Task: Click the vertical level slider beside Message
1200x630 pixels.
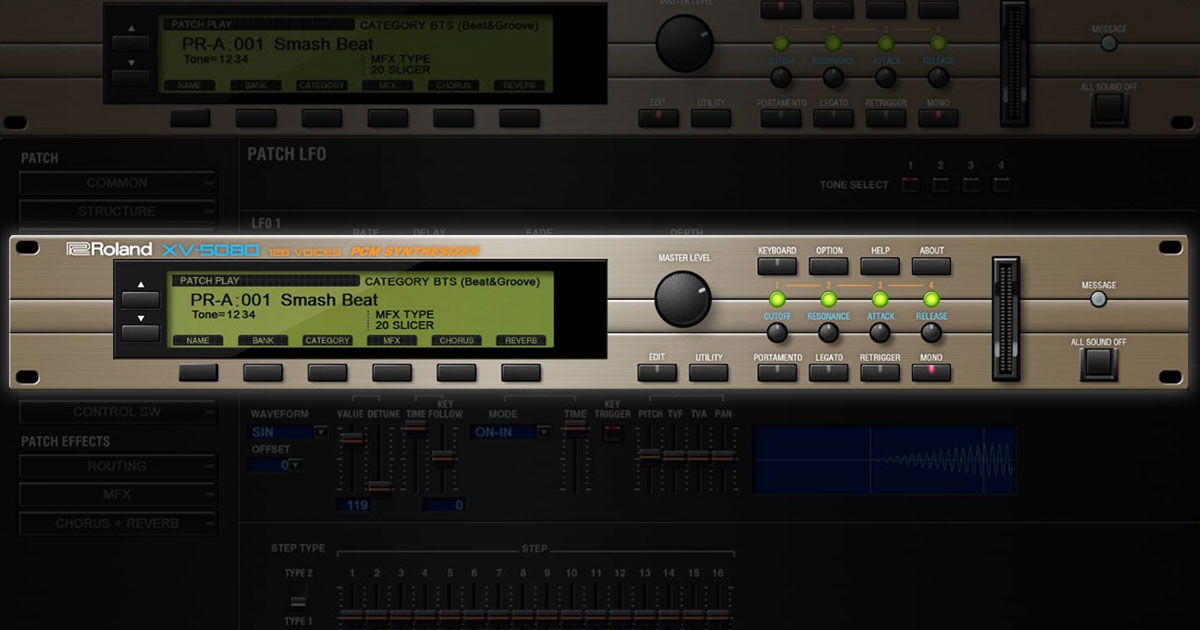Action: 1005,318
